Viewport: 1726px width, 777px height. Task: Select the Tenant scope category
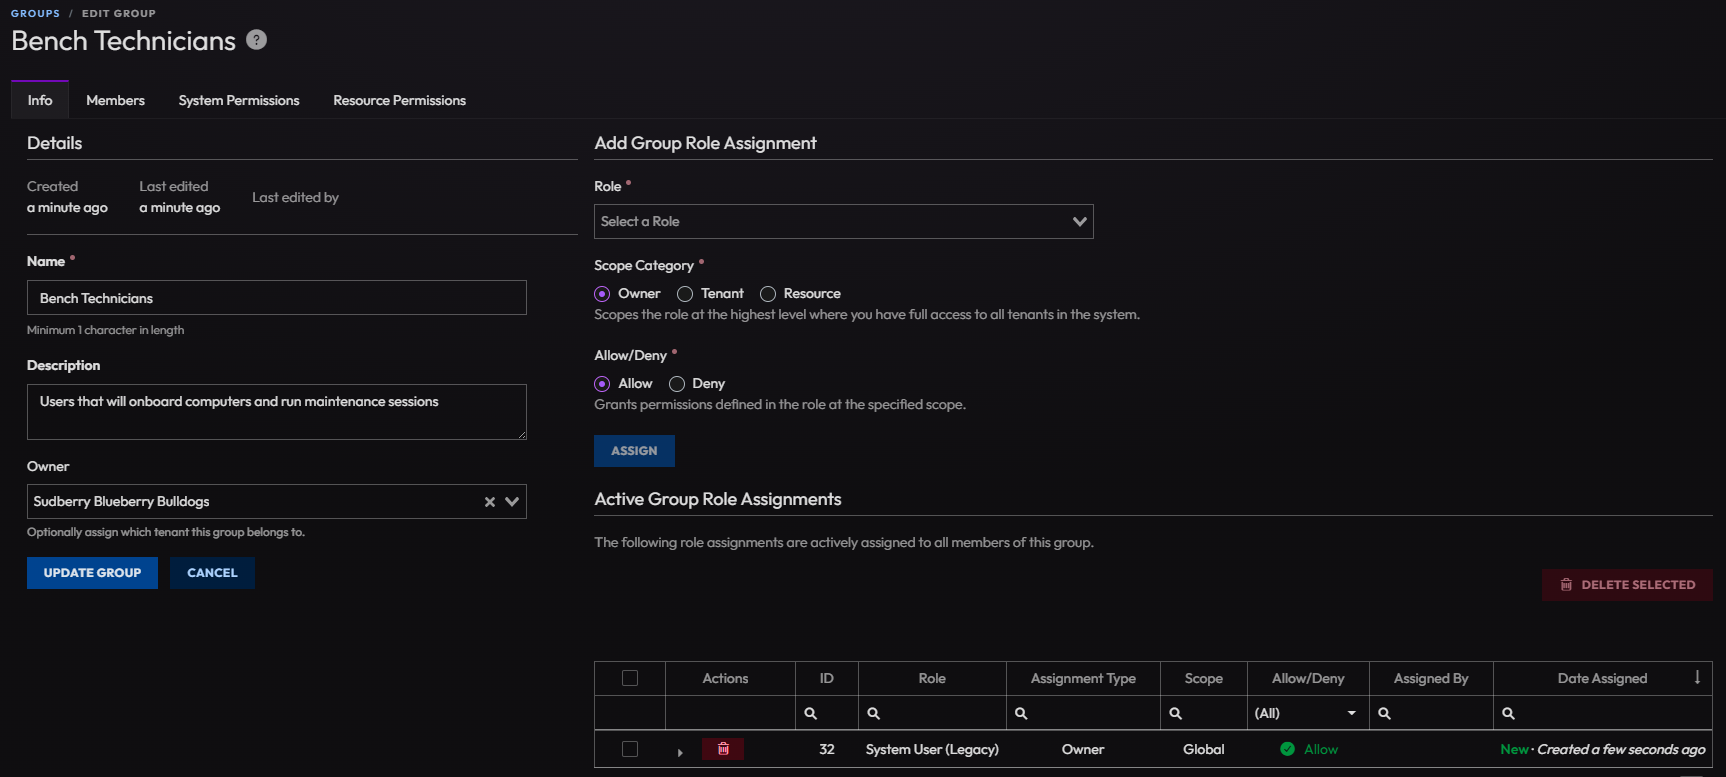pos(685,294)
